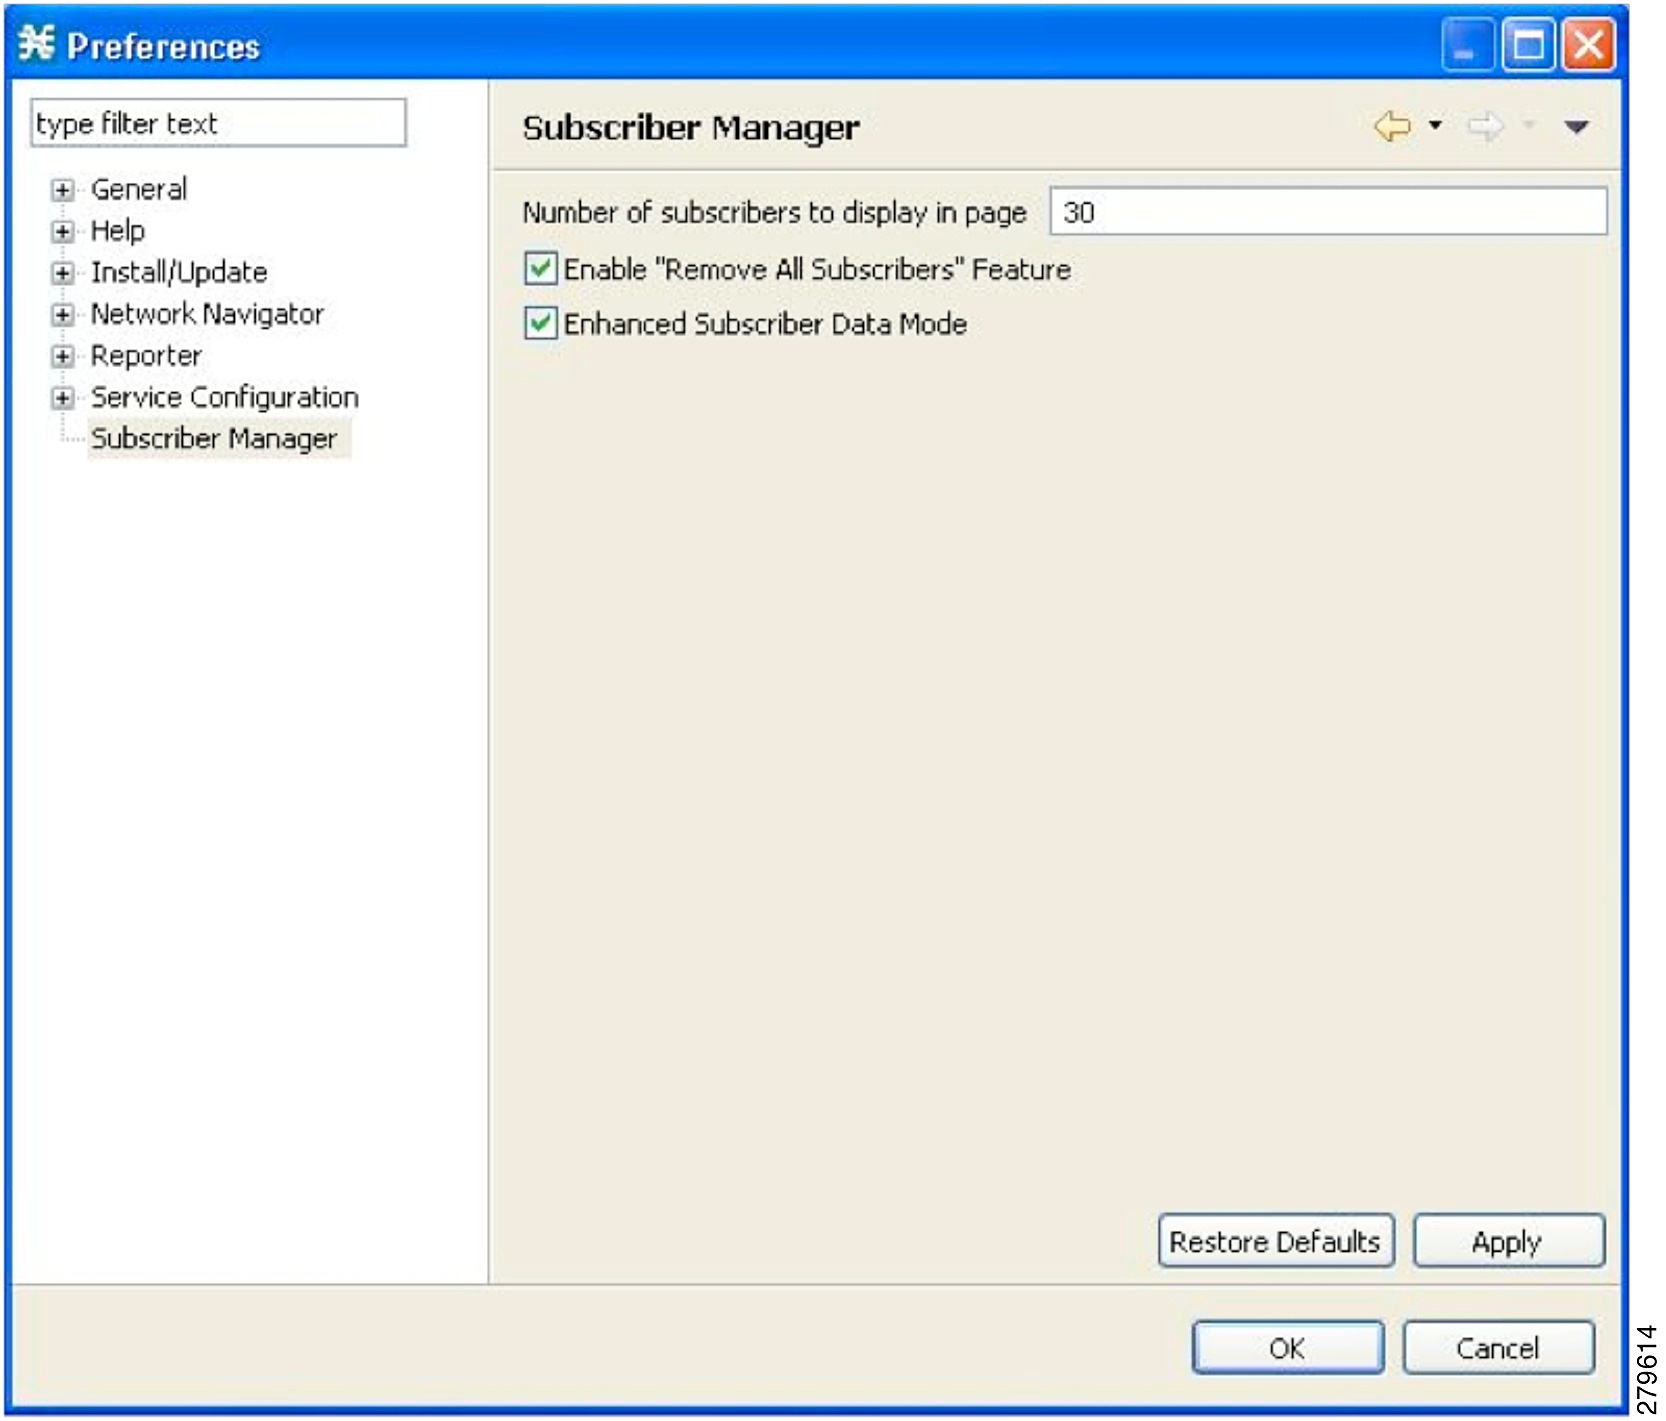This screenshot has width=1666, height=1421.
Task: Open the forward arrow history dropdown
Action: pyautogui.click(x=1528, y=127)
